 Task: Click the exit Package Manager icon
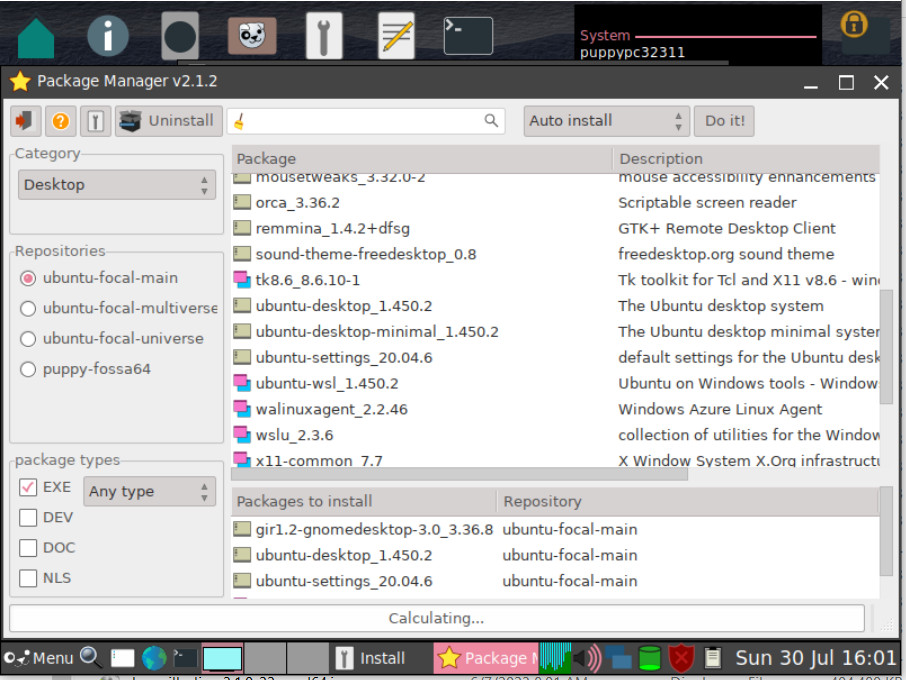pyautogui.click(x=25, y=121)
